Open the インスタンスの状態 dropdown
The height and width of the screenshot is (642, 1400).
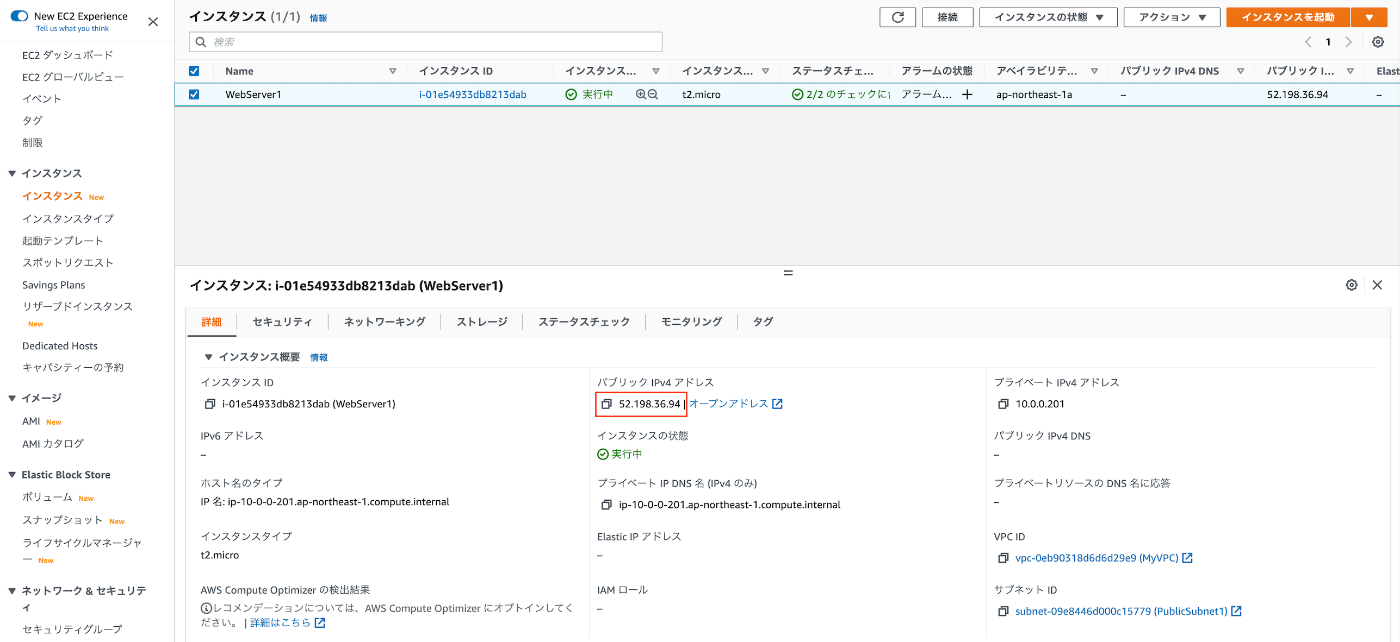tap(1048, 17)
